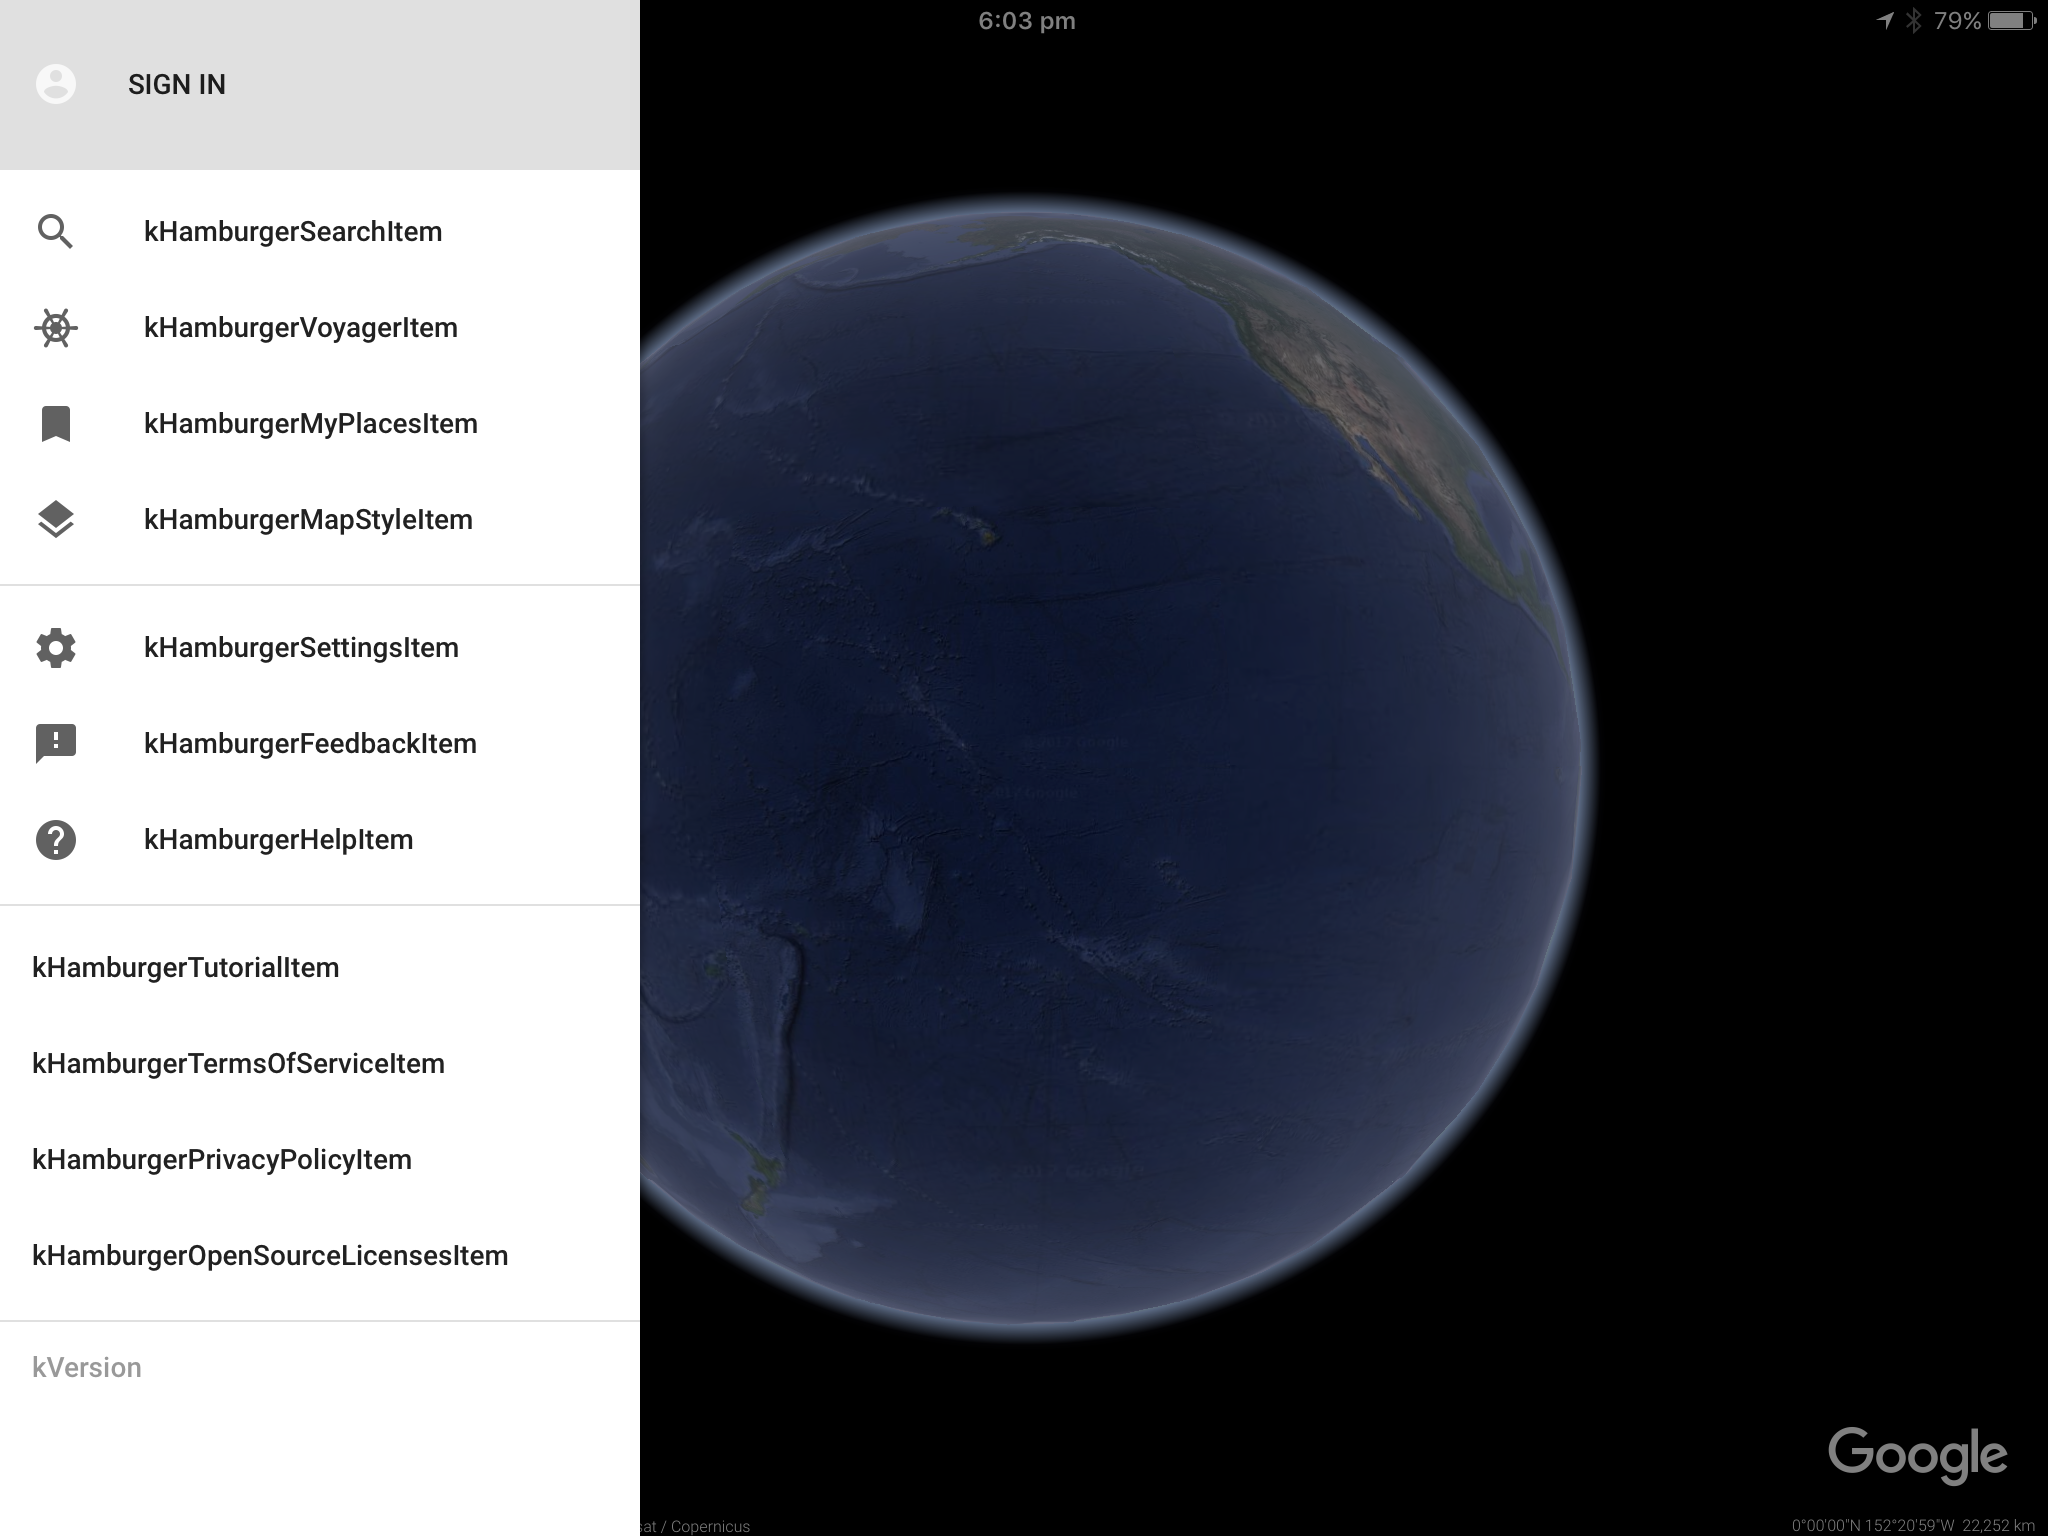Click the help question mark icon
The width and height of the screenshot is (2048, 1536).
tap(55, 840)
